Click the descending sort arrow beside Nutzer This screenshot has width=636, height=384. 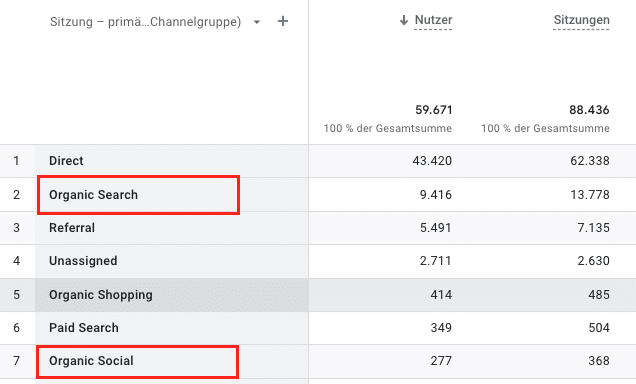404,20
